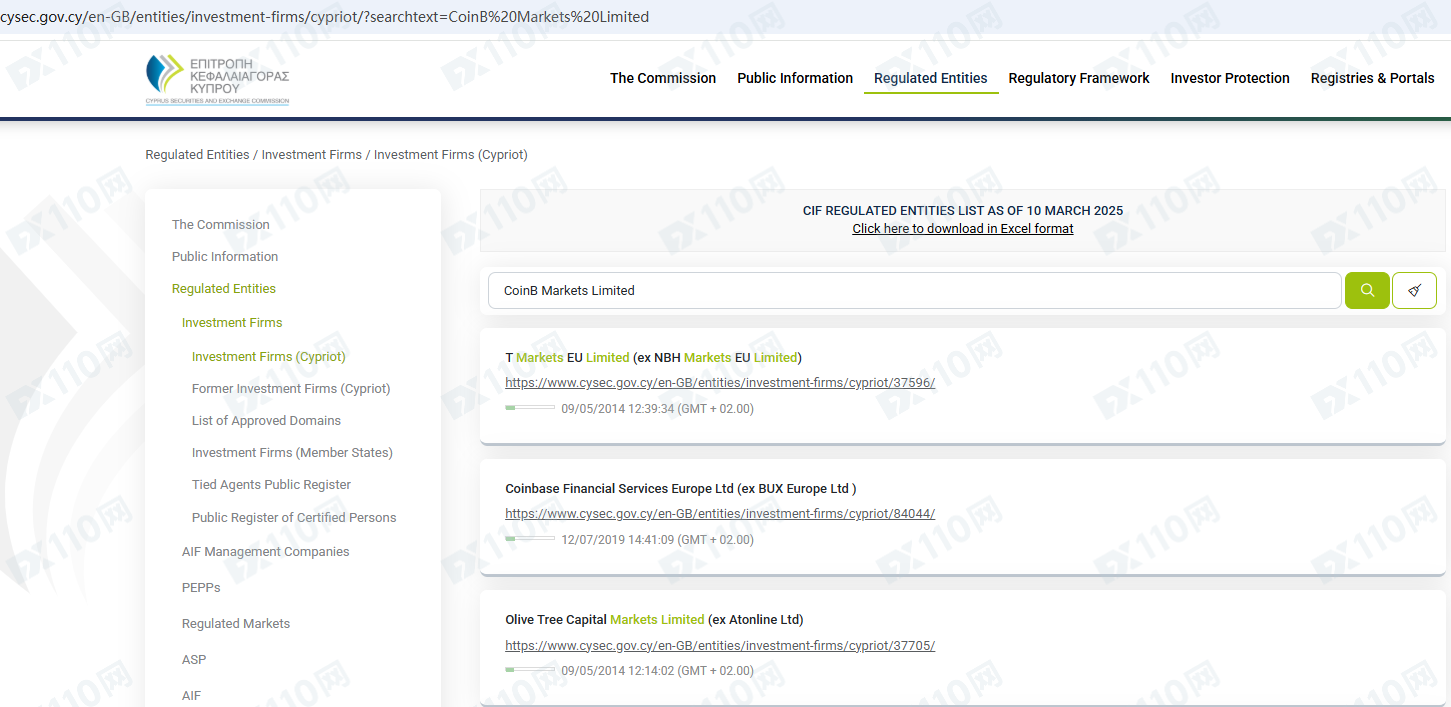Open PEPPs sidebar item
Image resolution: width=1451 pixels, height=707 pixels.
201,588
